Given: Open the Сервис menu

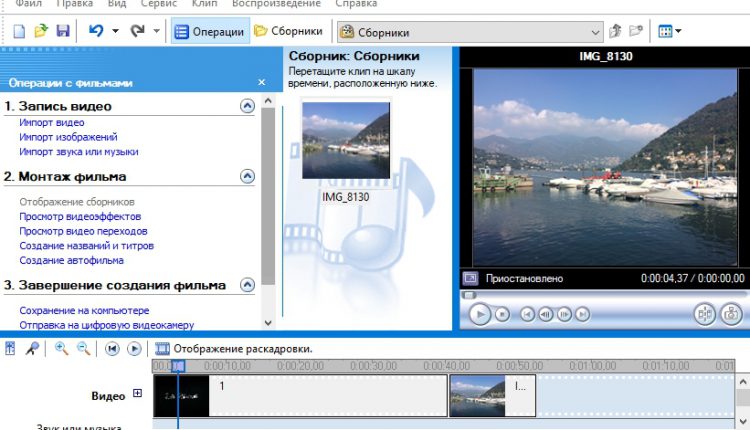Looking at the screenshot, I should pyautogui.click(x=159, y=4).
